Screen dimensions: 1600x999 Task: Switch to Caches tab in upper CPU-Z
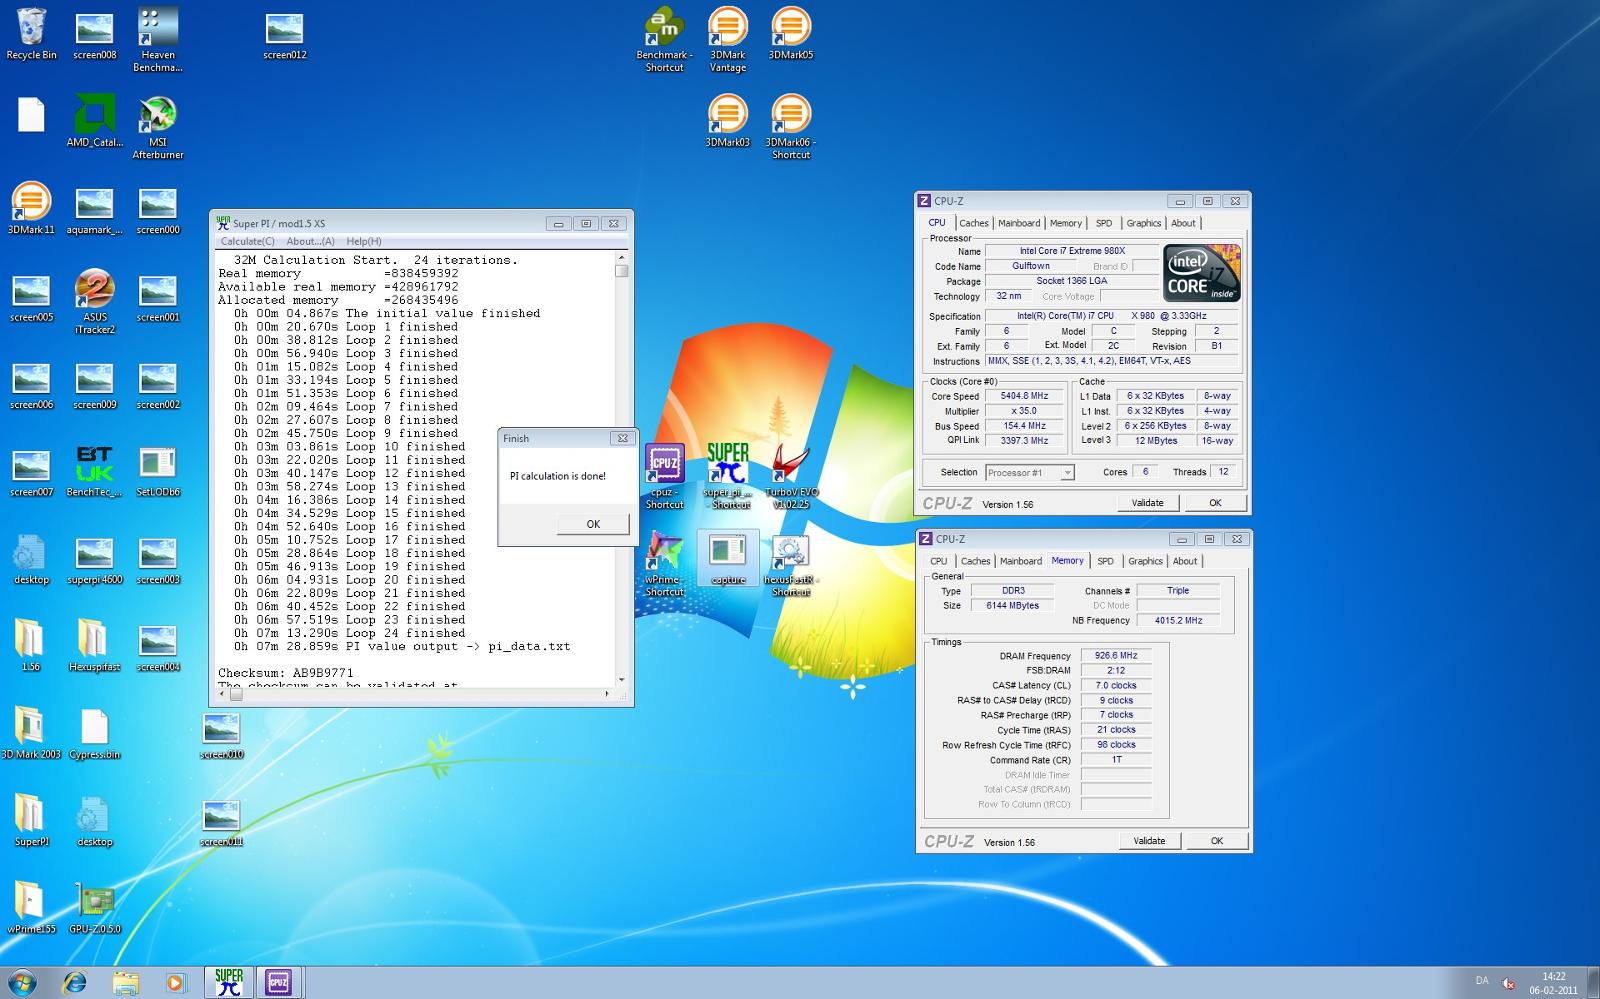pos(974,223)
